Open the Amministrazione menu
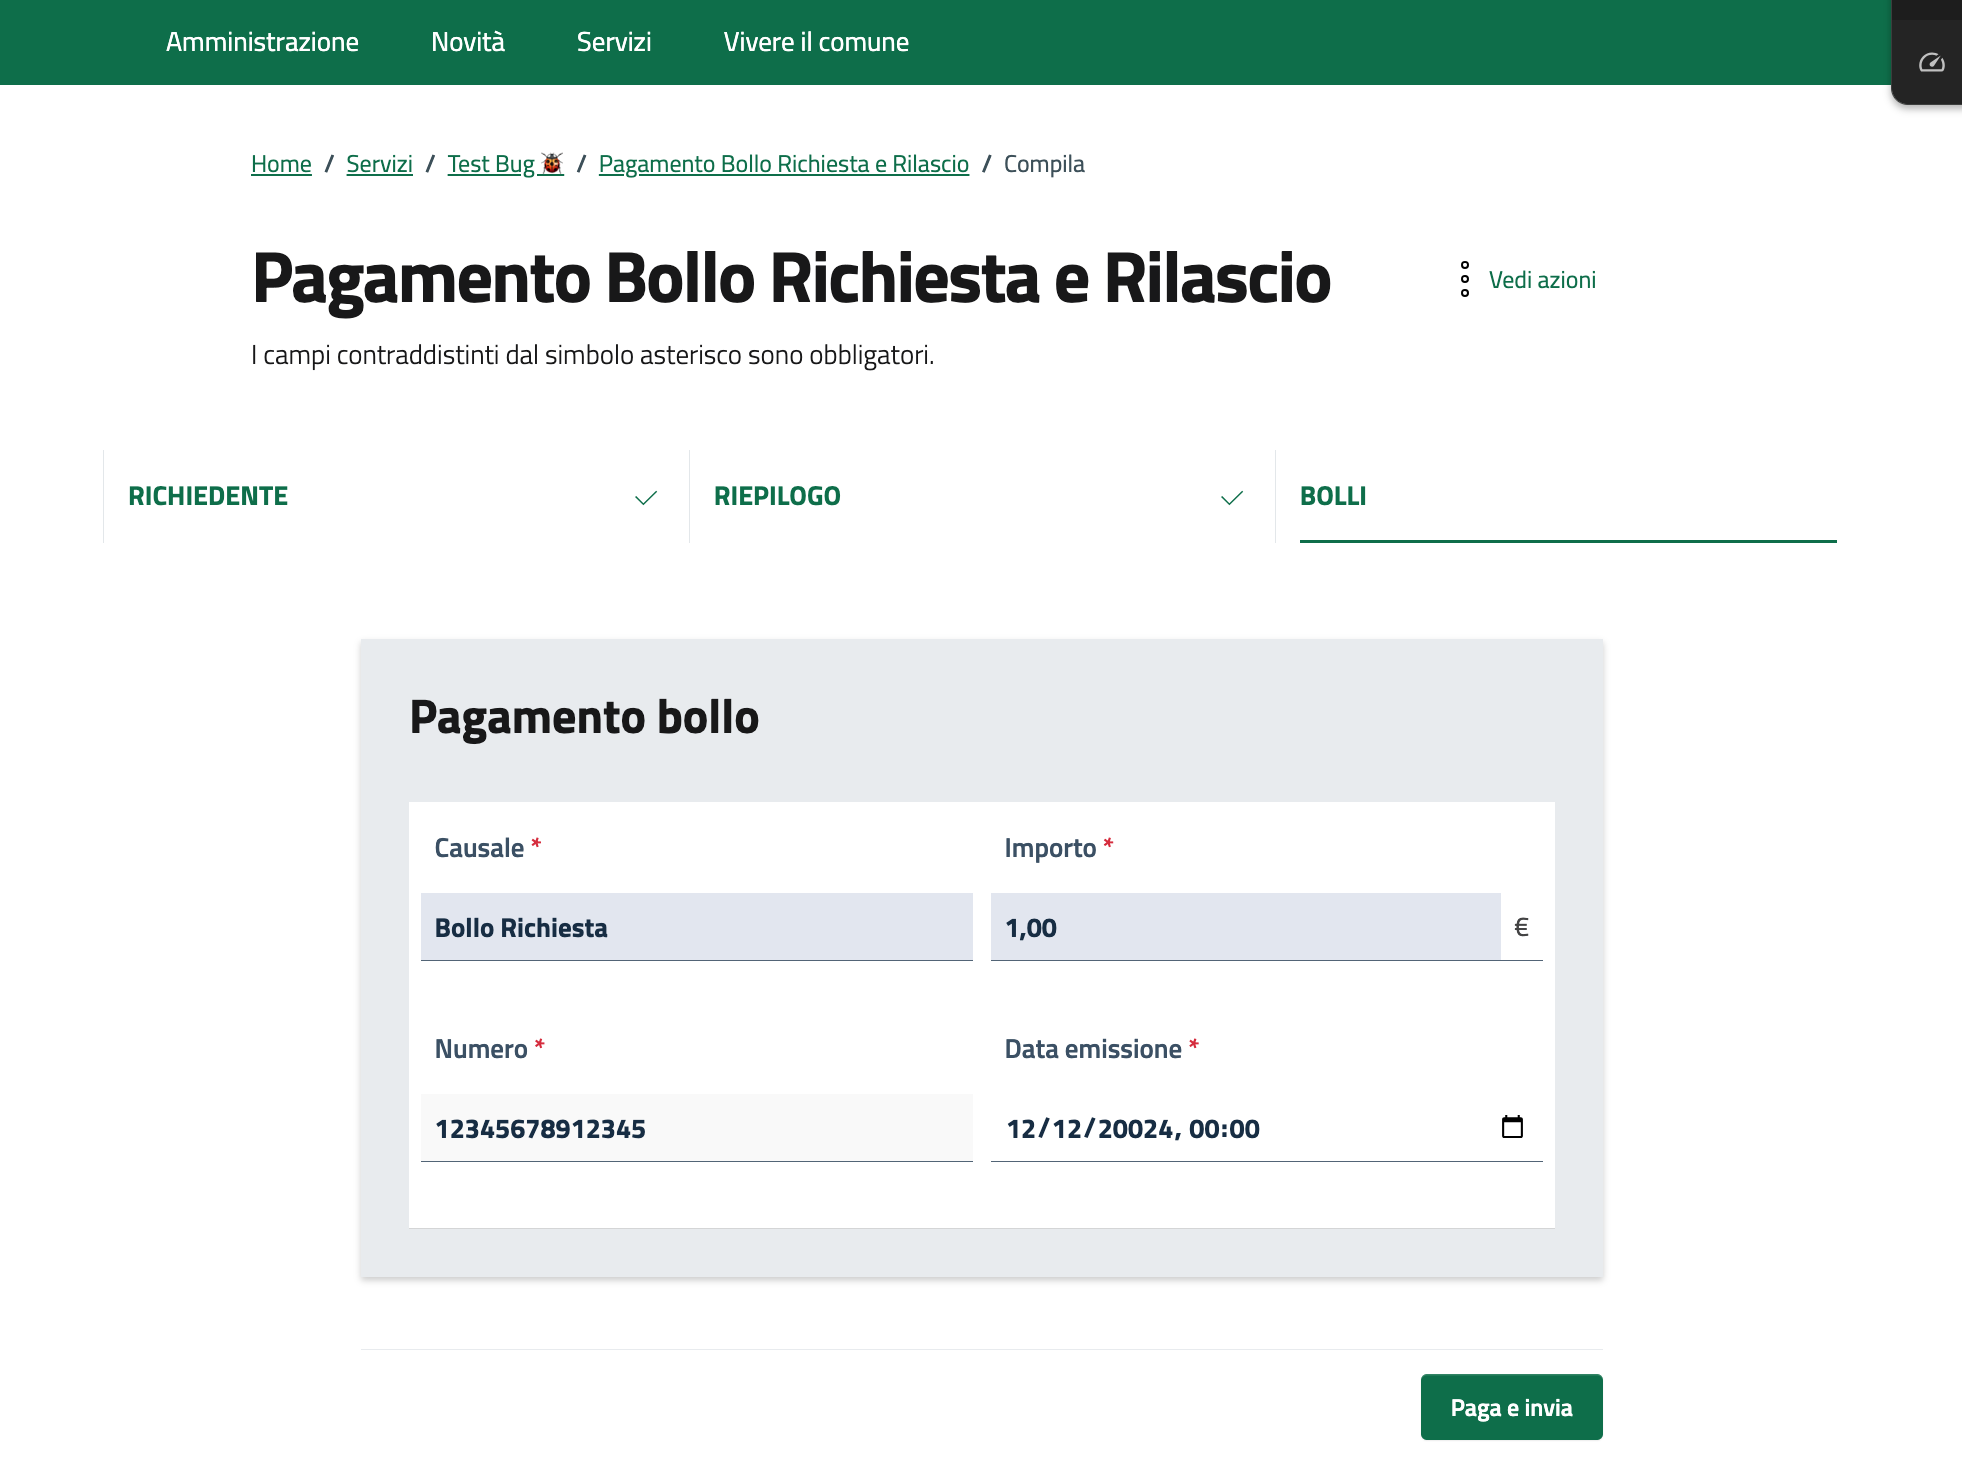The width and height of the screenshot is (1962, 1472). (262, 42)
